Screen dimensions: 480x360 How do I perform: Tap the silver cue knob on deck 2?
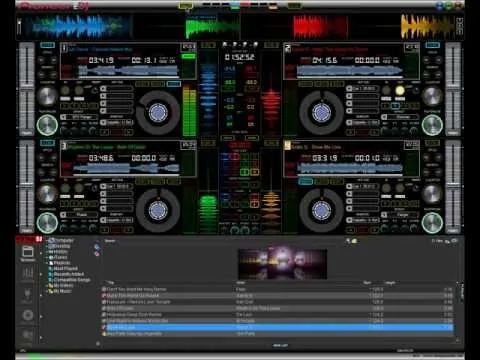pyautogui.click(x=432, y=97)
